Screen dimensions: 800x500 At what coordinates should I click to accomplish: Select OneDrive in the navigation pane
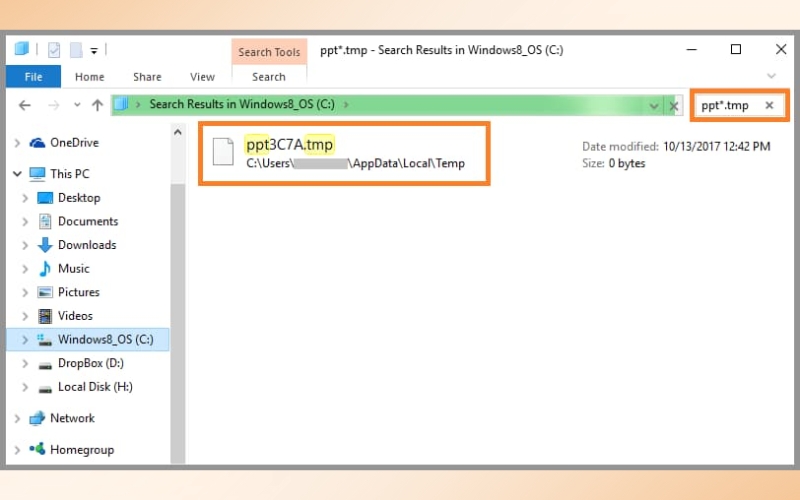click(x=74, y=142)
